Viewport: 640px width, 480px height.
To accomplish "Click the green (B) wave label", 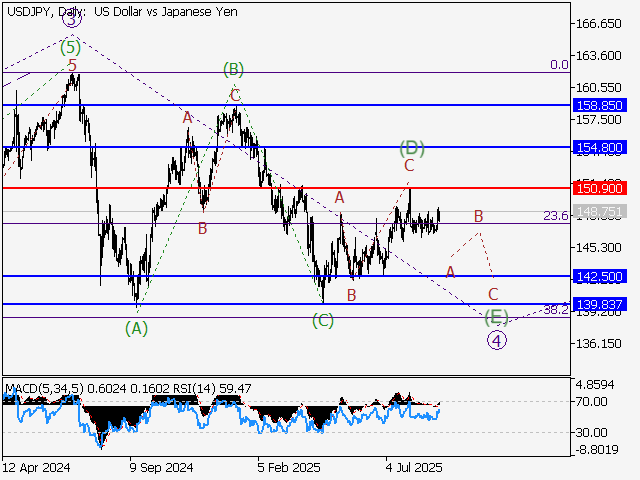I will point(234,69).
